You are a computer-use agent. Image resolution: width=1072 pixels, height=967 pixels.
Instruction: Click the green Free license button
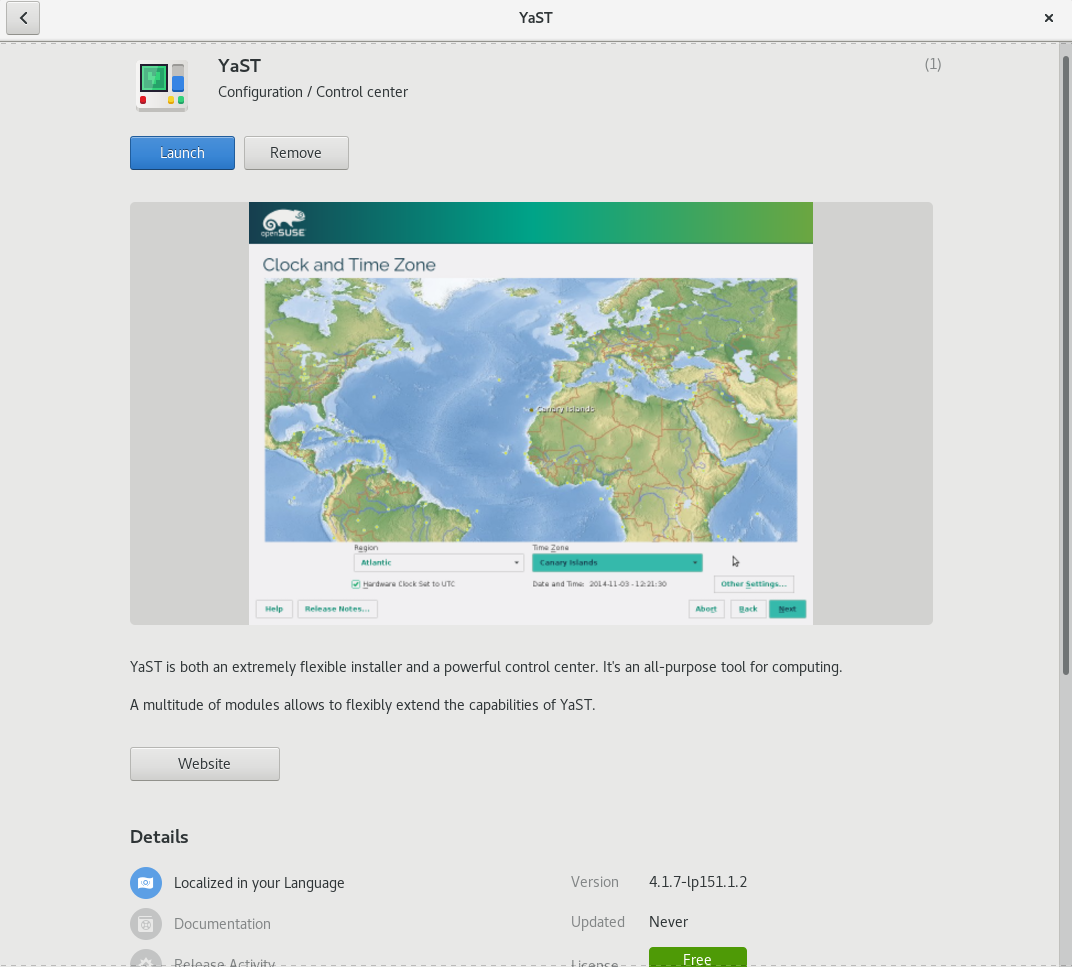coord(697,958)
